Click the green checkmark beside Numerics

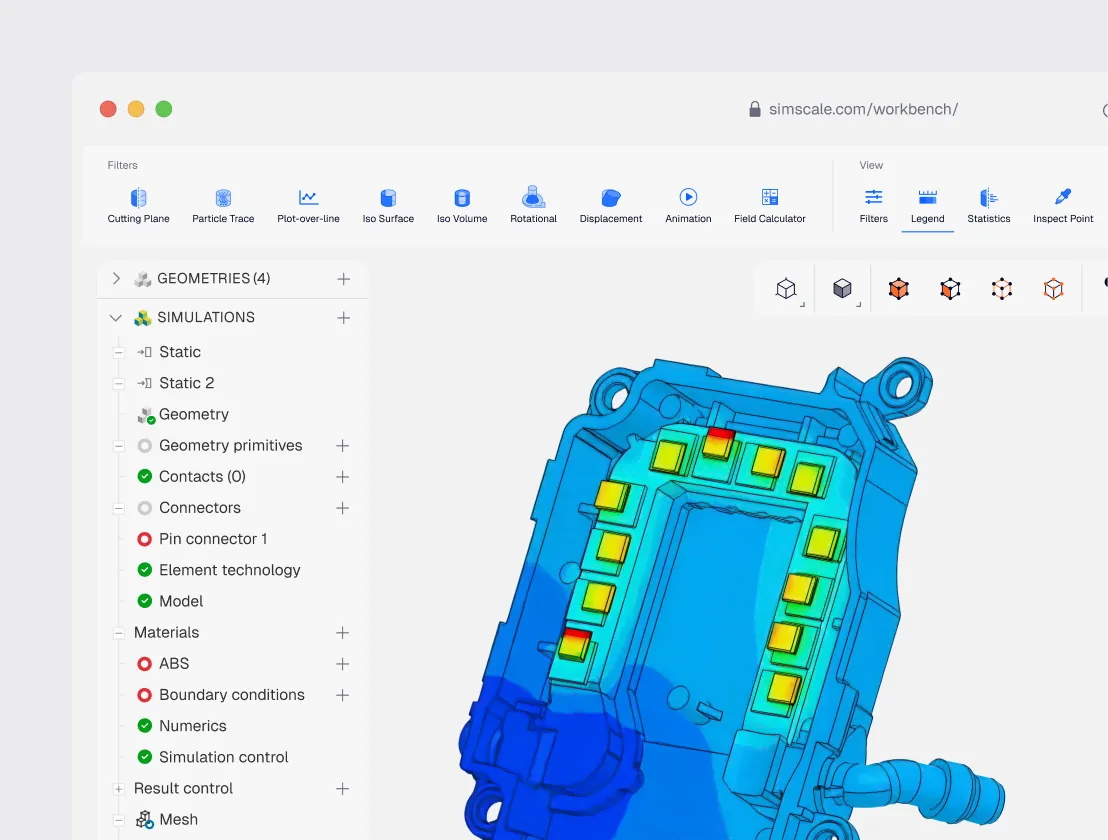coord(144,726)
